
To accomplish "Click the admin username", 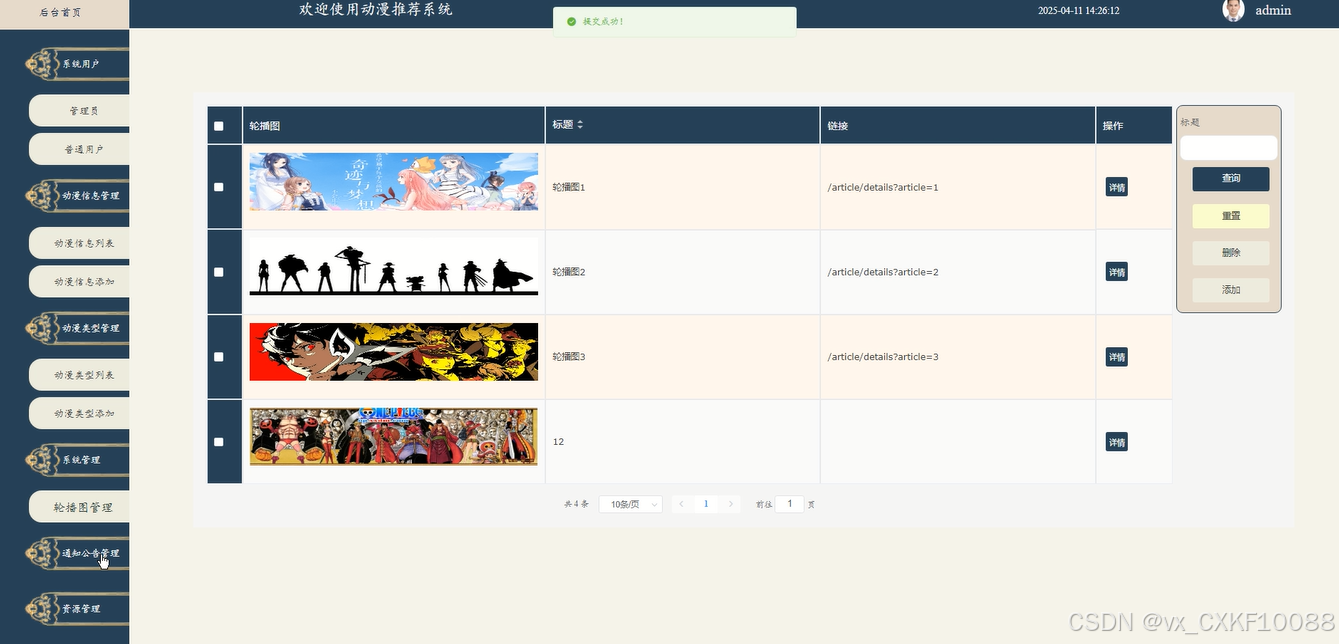I will [x=1273, y=10].
